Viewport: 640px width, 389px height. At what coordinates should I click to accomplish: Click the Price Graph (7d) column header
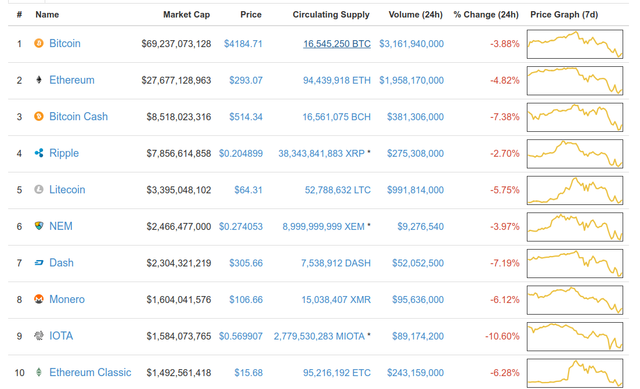point(564,15)
